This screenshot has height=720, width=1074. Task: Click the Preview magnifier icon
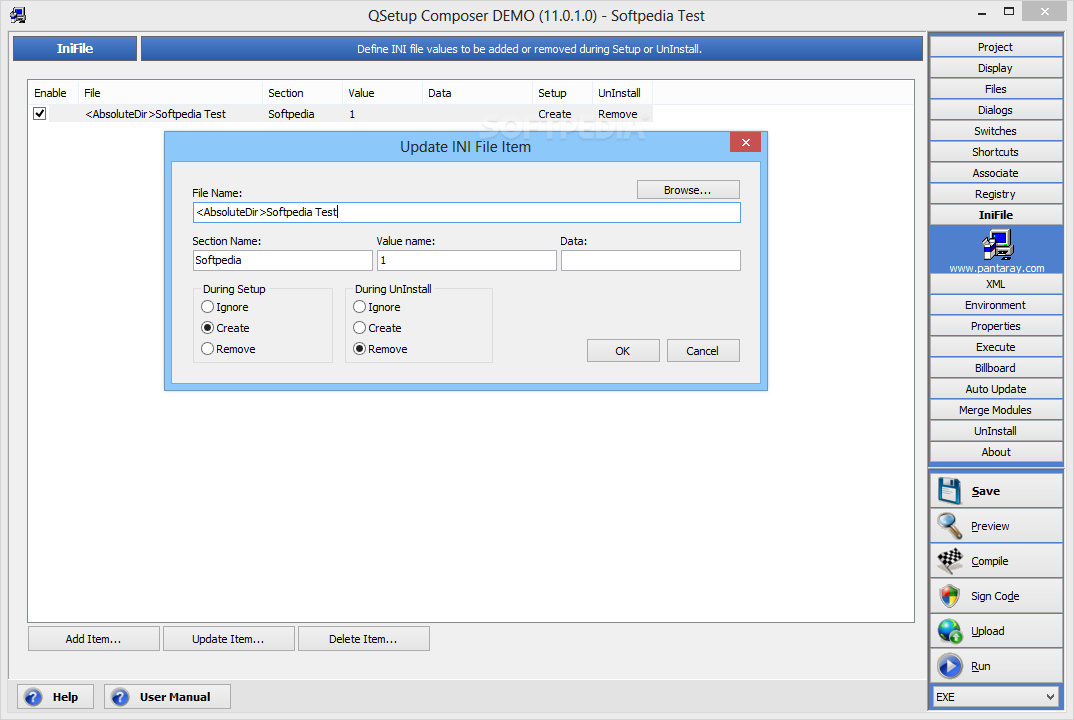[950, 526]
